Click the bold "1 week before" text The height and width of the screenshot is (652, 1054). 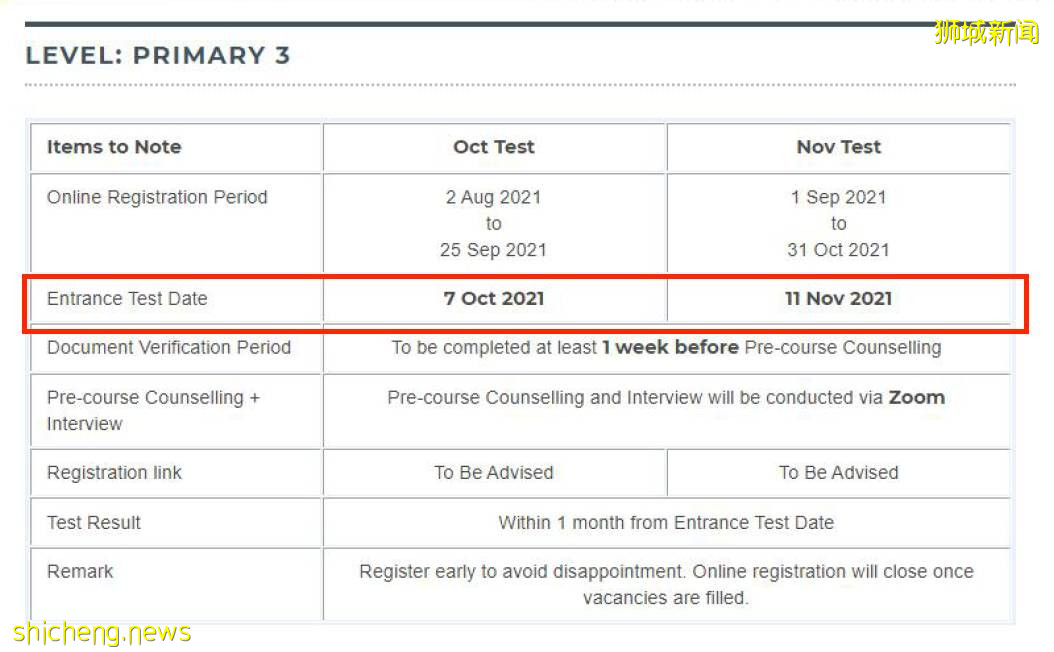point(670,347)
